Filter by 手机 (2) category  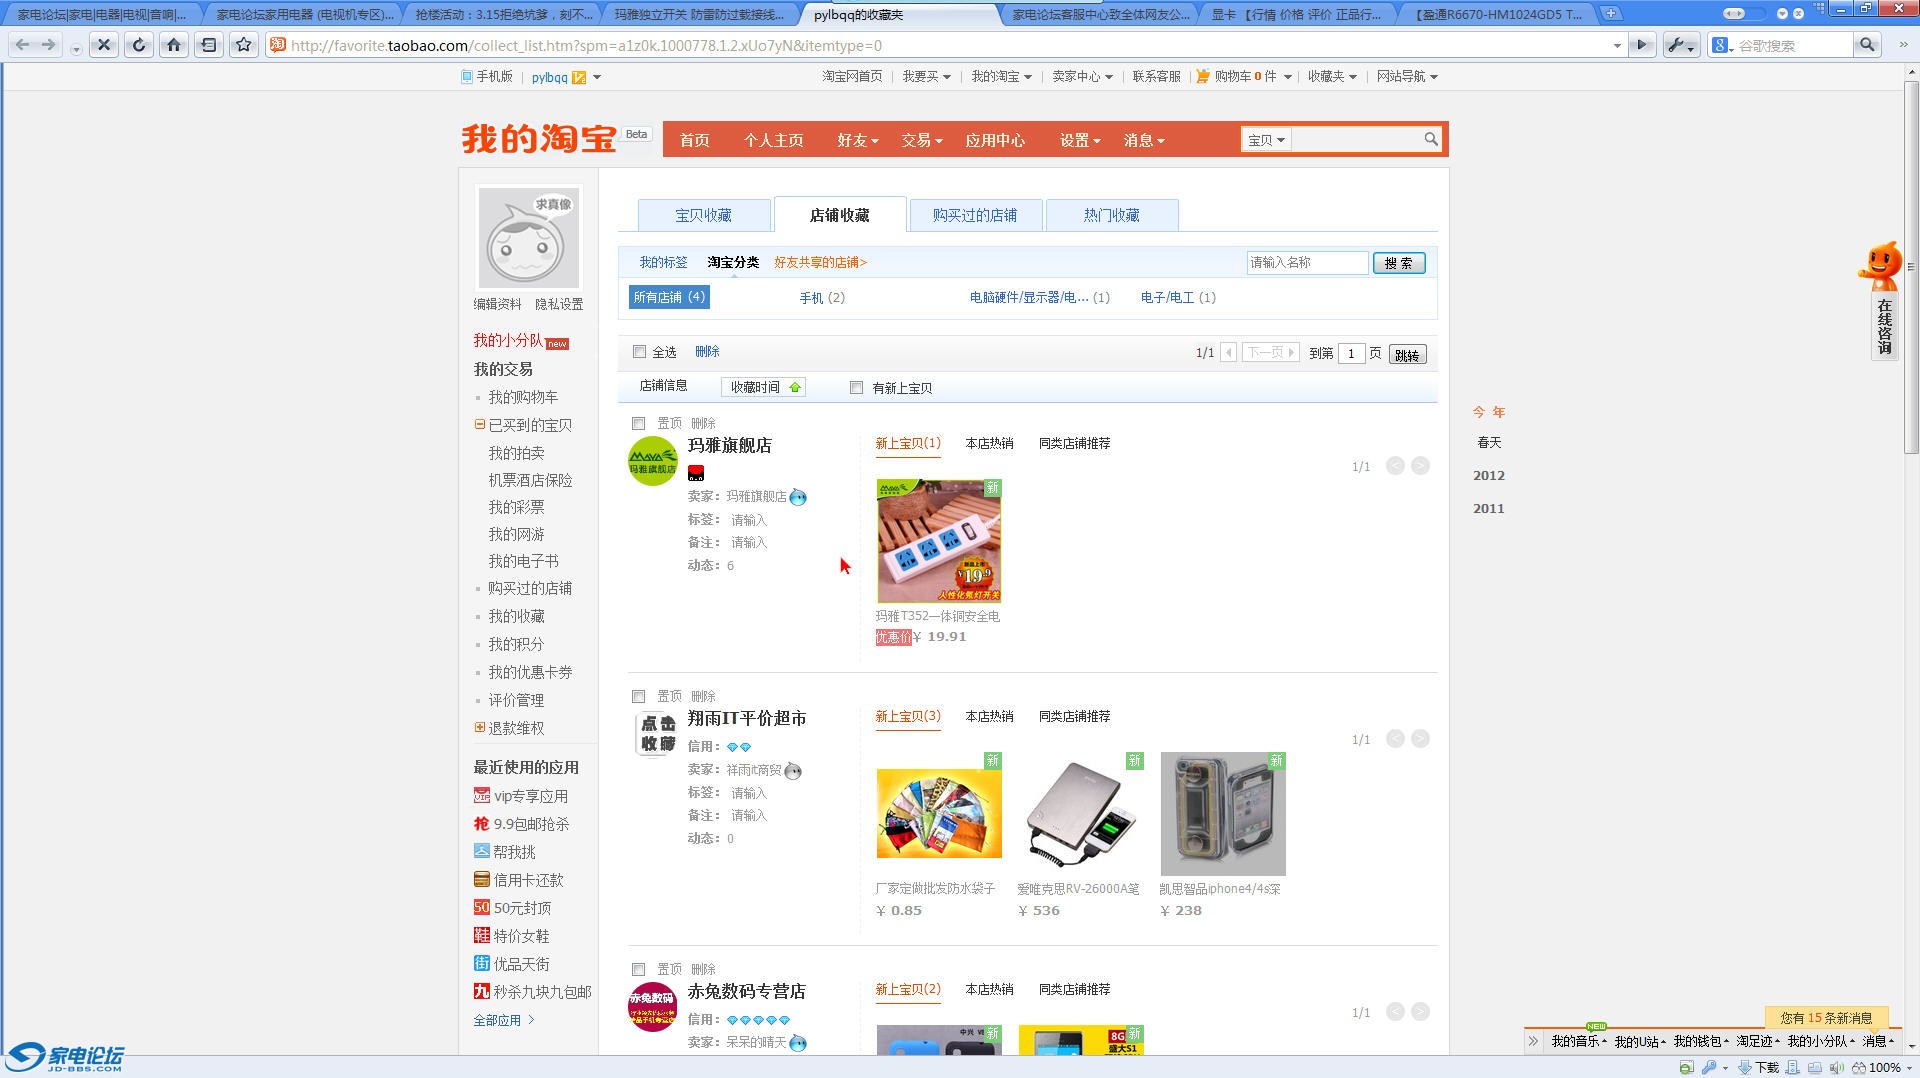822,297
